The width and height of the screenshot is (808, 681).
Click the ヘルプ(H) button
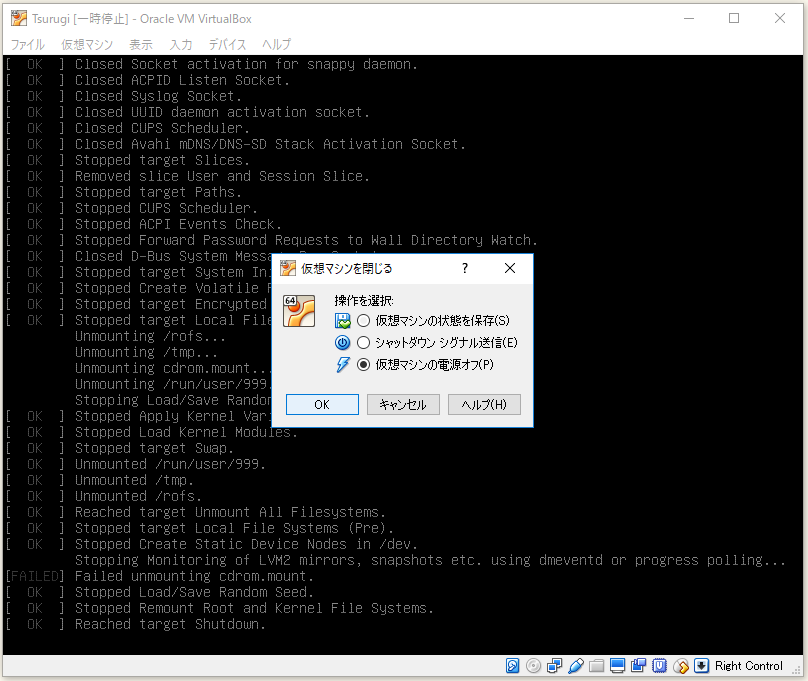click(x=484, y=404)
